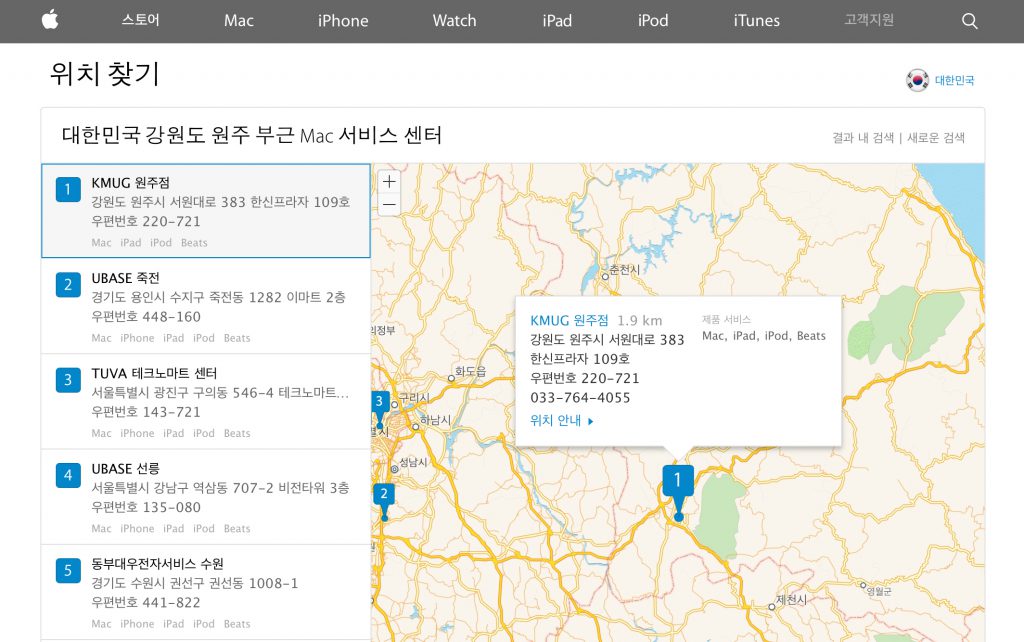Click map marker 3 on the map

coord(379,401)
